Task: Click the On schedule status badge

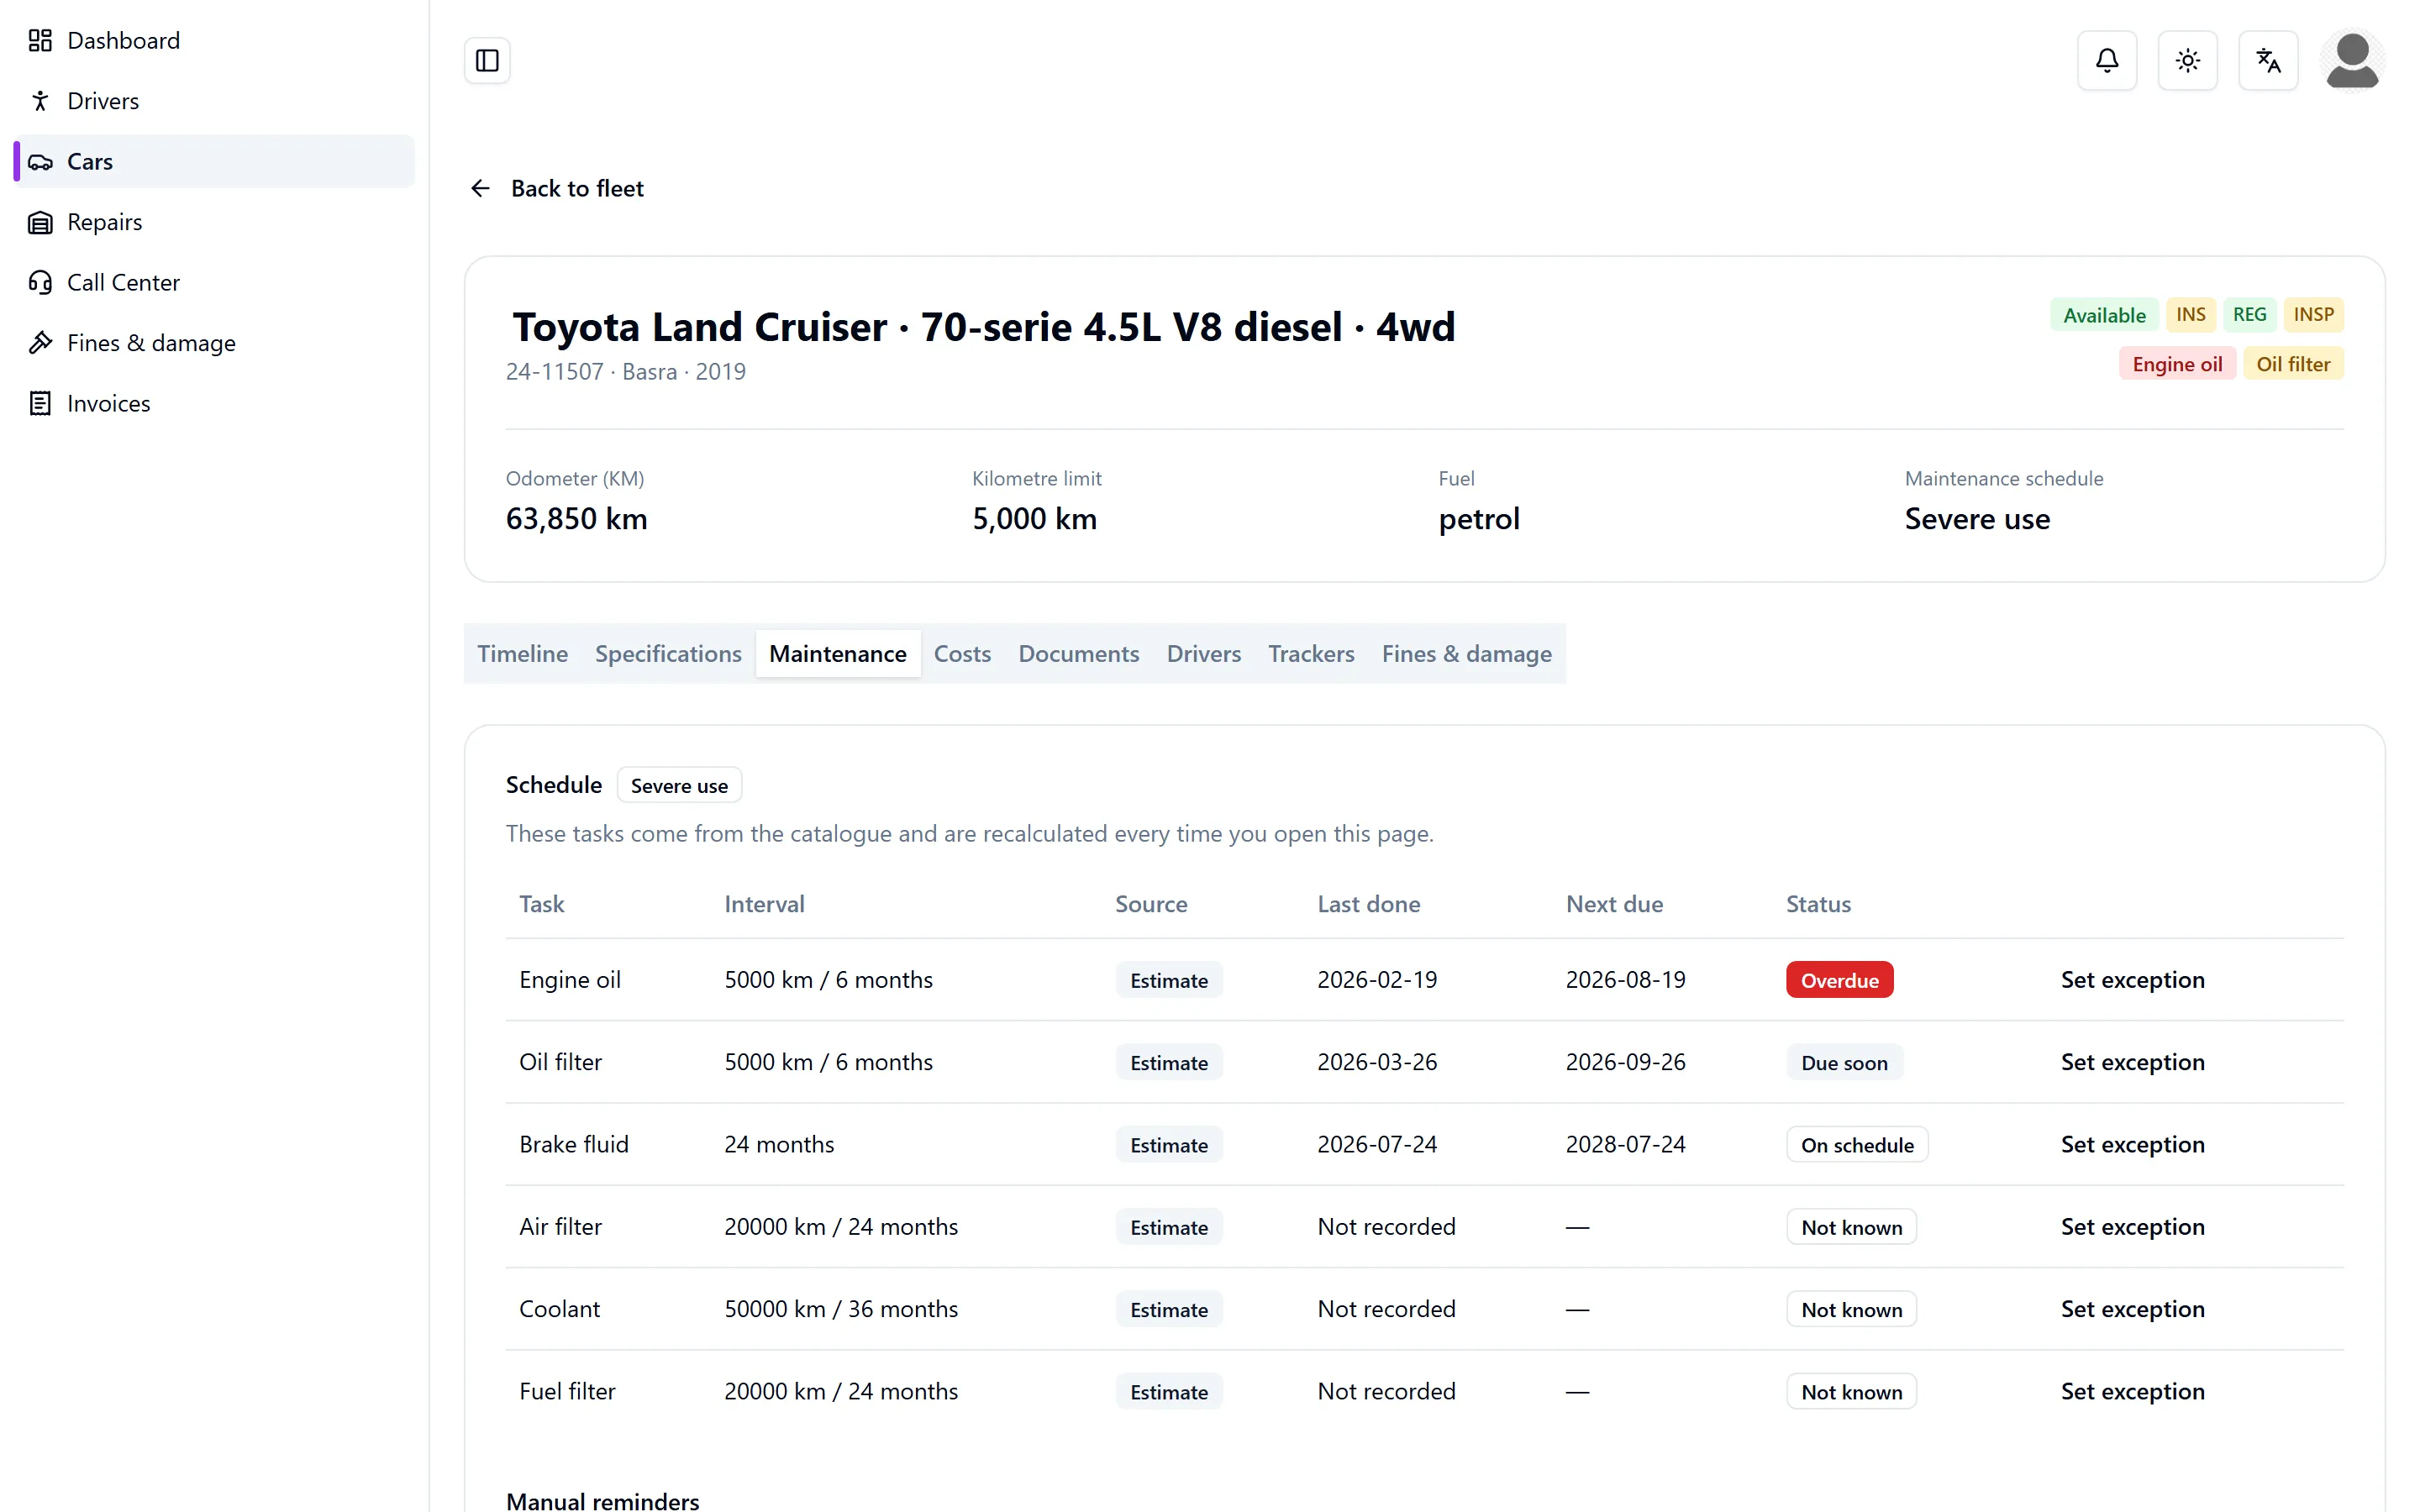Action: click(x=1857, y=1145)
